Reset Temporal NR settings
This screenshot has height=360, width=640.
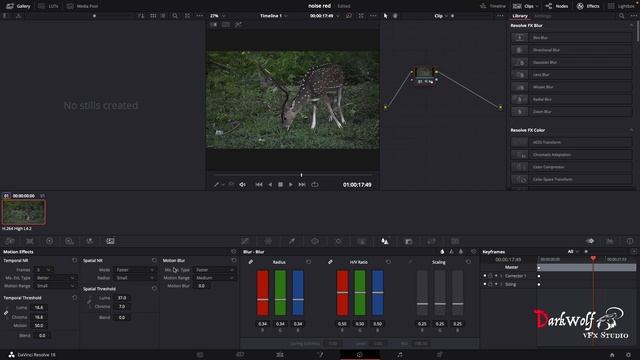point(74,260)
